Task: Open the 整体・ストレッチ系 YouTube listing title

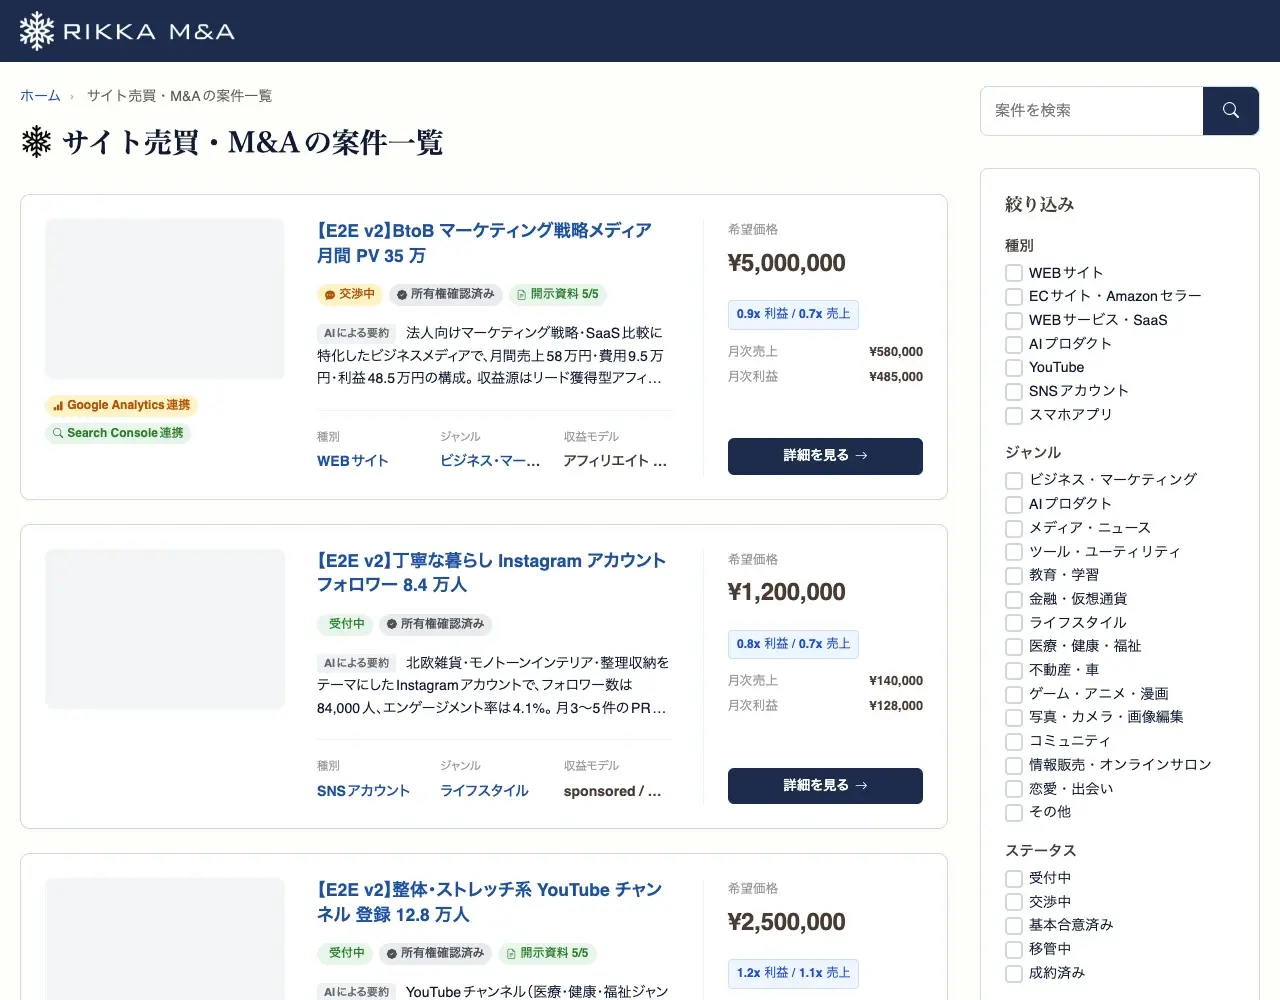Action: click(489, 902)
